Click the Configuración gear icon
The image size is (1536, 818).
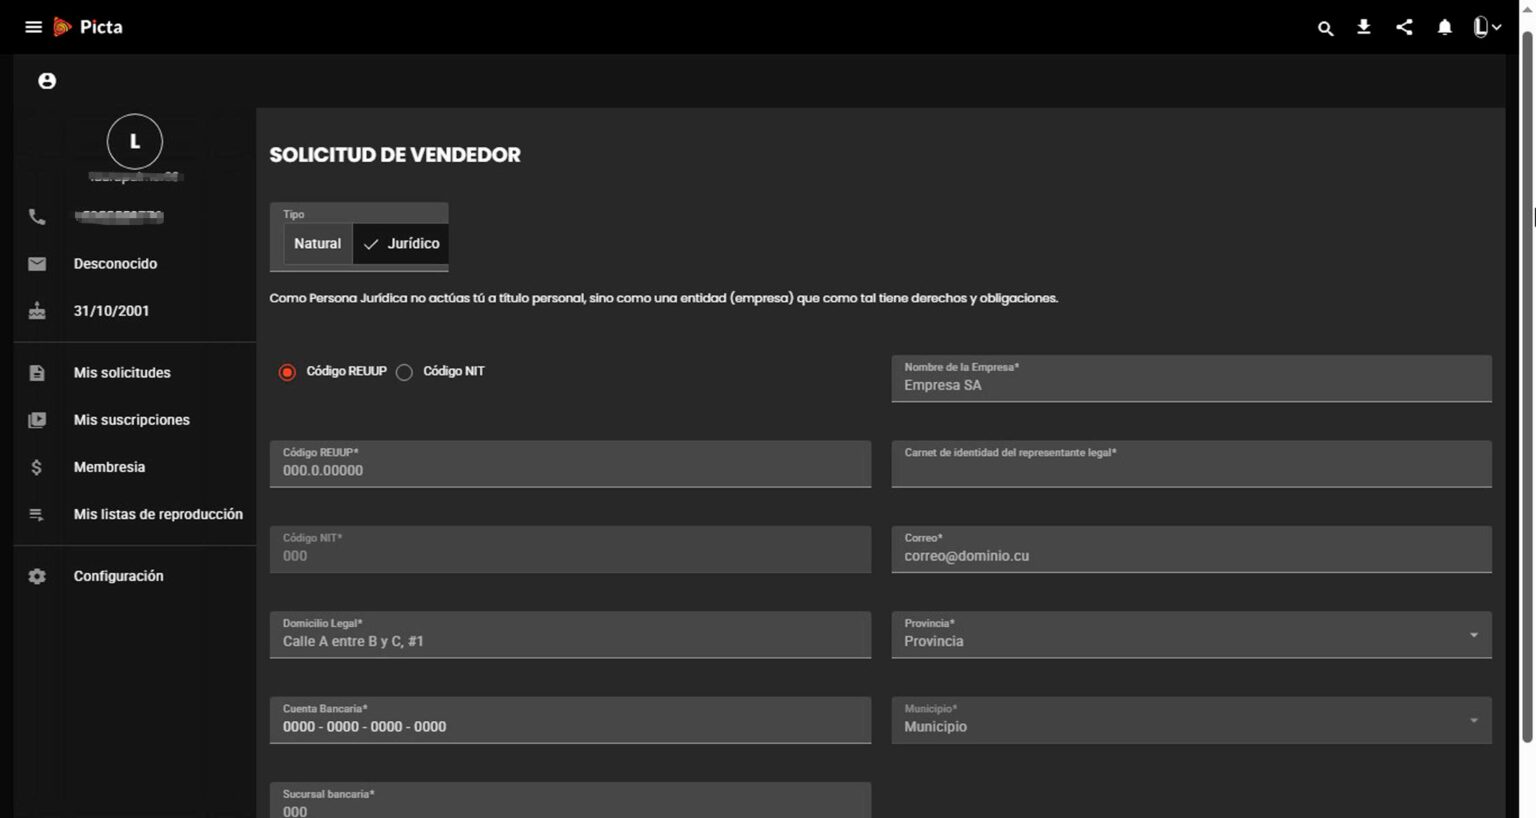click(37, 576)
